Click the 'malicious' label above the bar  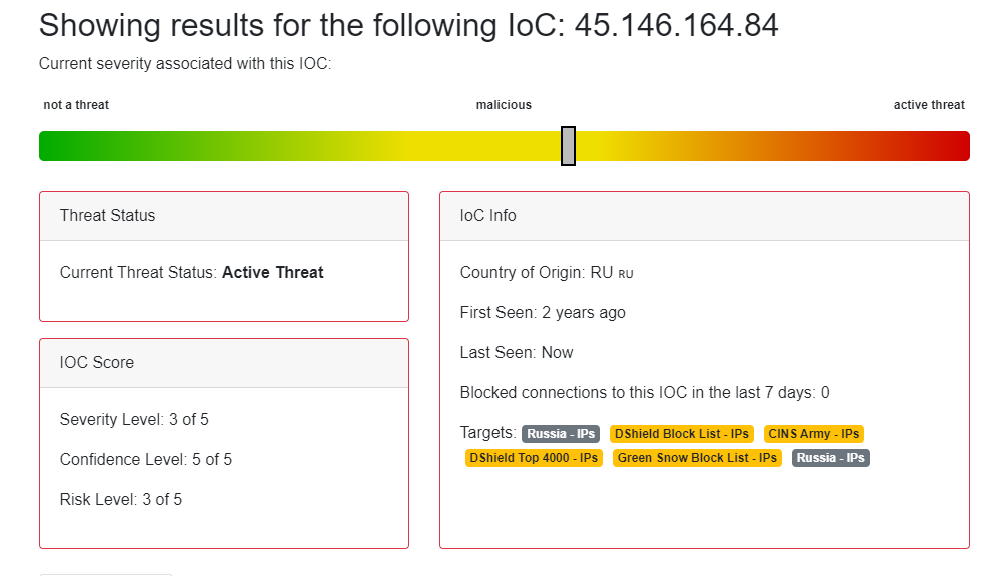pos(504,105)
